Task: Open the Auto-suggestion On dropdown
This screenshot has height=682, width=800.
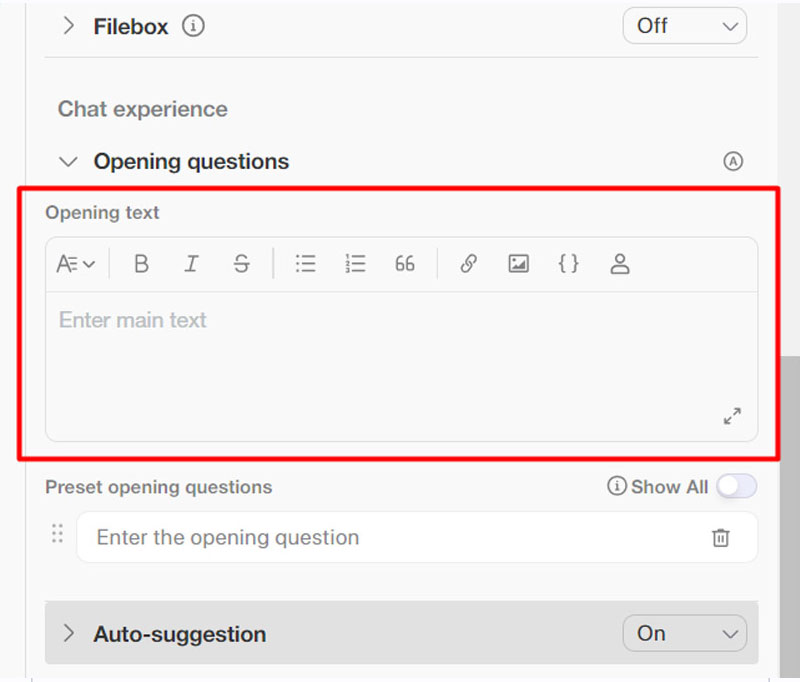Action: tap(684, 633)
